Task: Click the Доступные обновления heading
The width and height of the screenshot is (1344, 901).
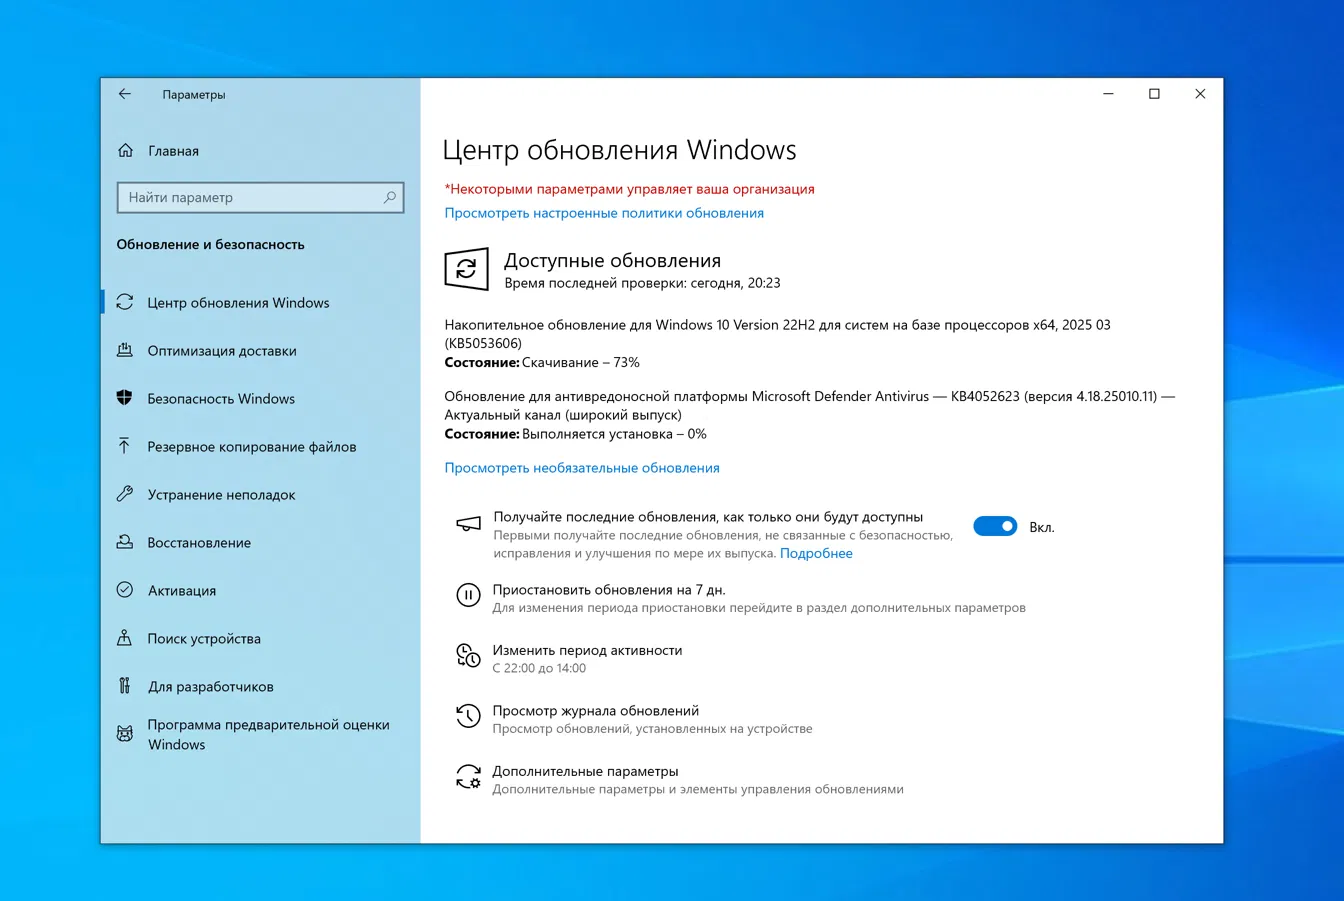Action: click(x=612, y=260)
